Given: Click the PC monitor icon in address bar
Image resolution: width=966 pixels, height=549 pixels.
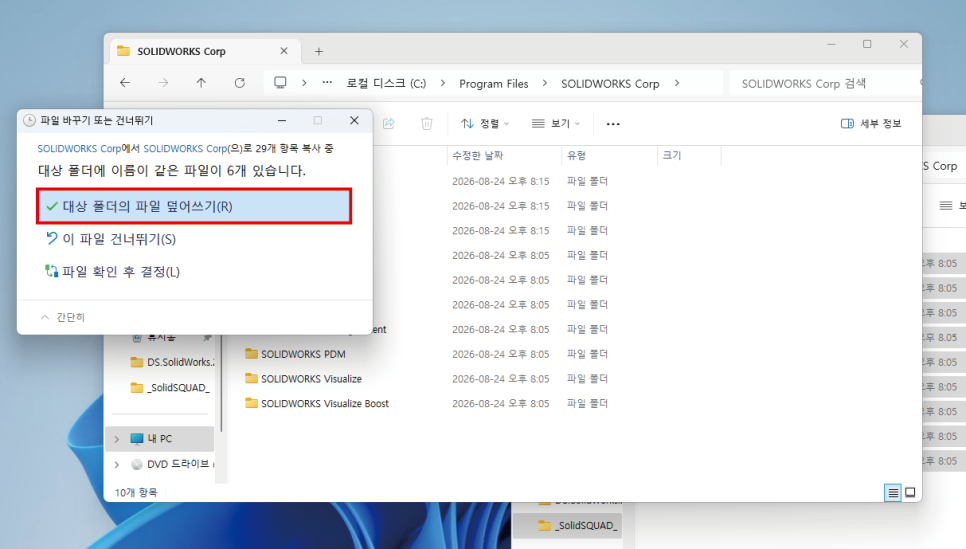Looking at the screenshot, I should coord(280,83).
